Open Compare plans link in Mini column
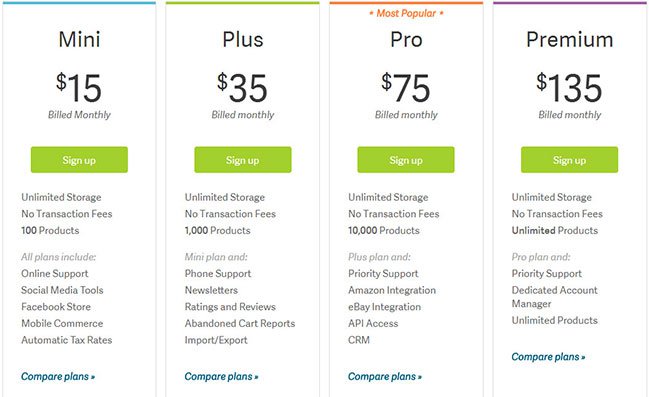649x397 pixels. (x=58, y=376)
